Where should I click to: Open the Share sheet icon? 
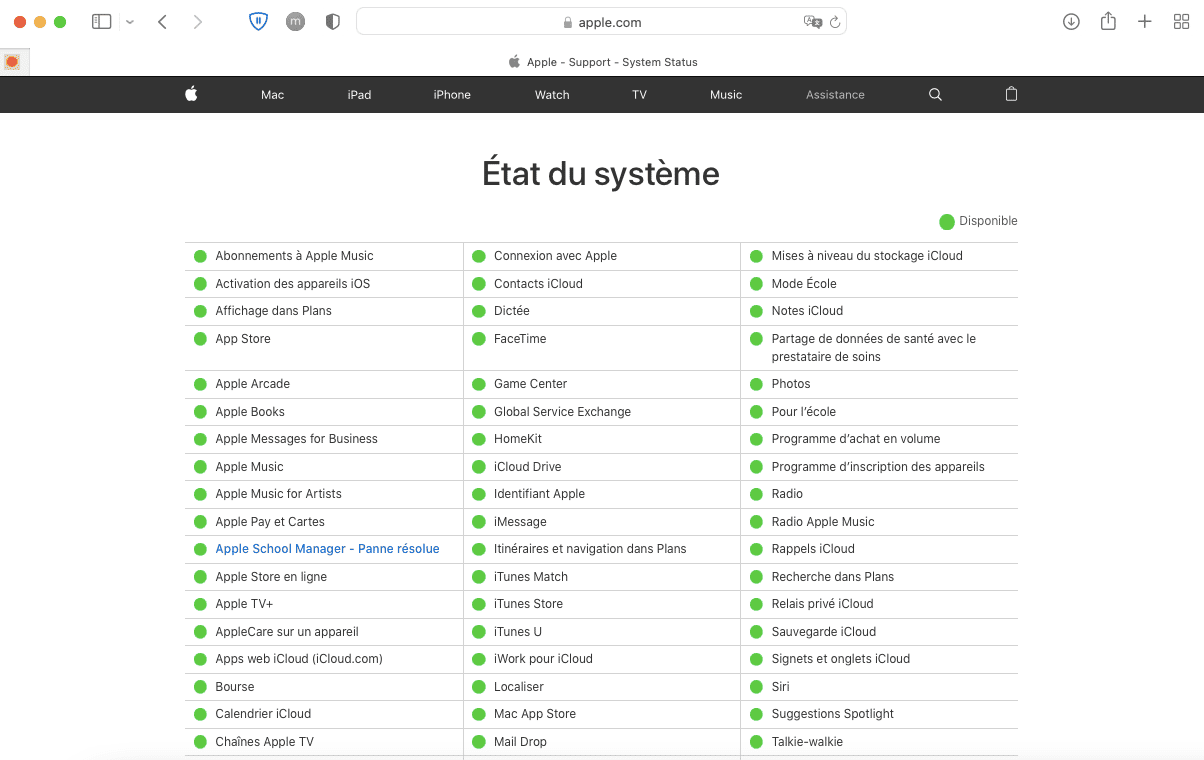[x=1108, y=22]
